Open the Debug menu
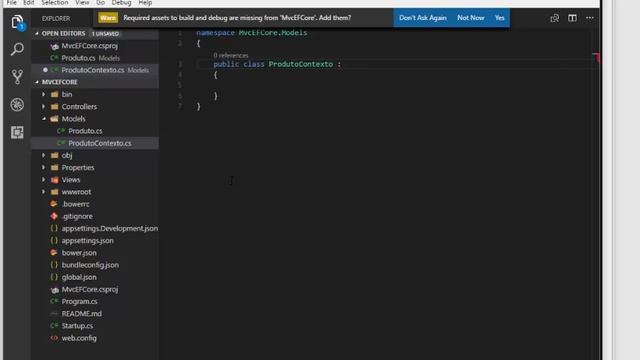Viewport: 640px width, 360px height. (121, 3)
